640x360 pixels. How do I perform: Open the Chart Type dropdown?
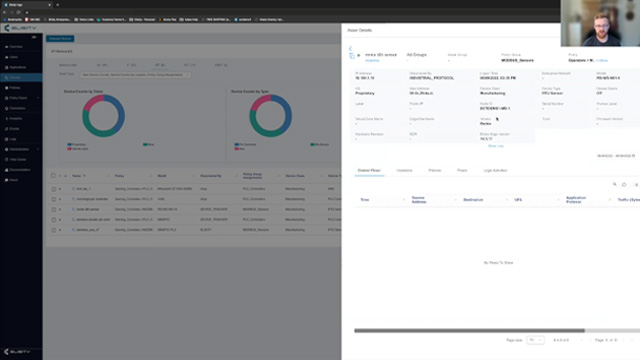136,75
